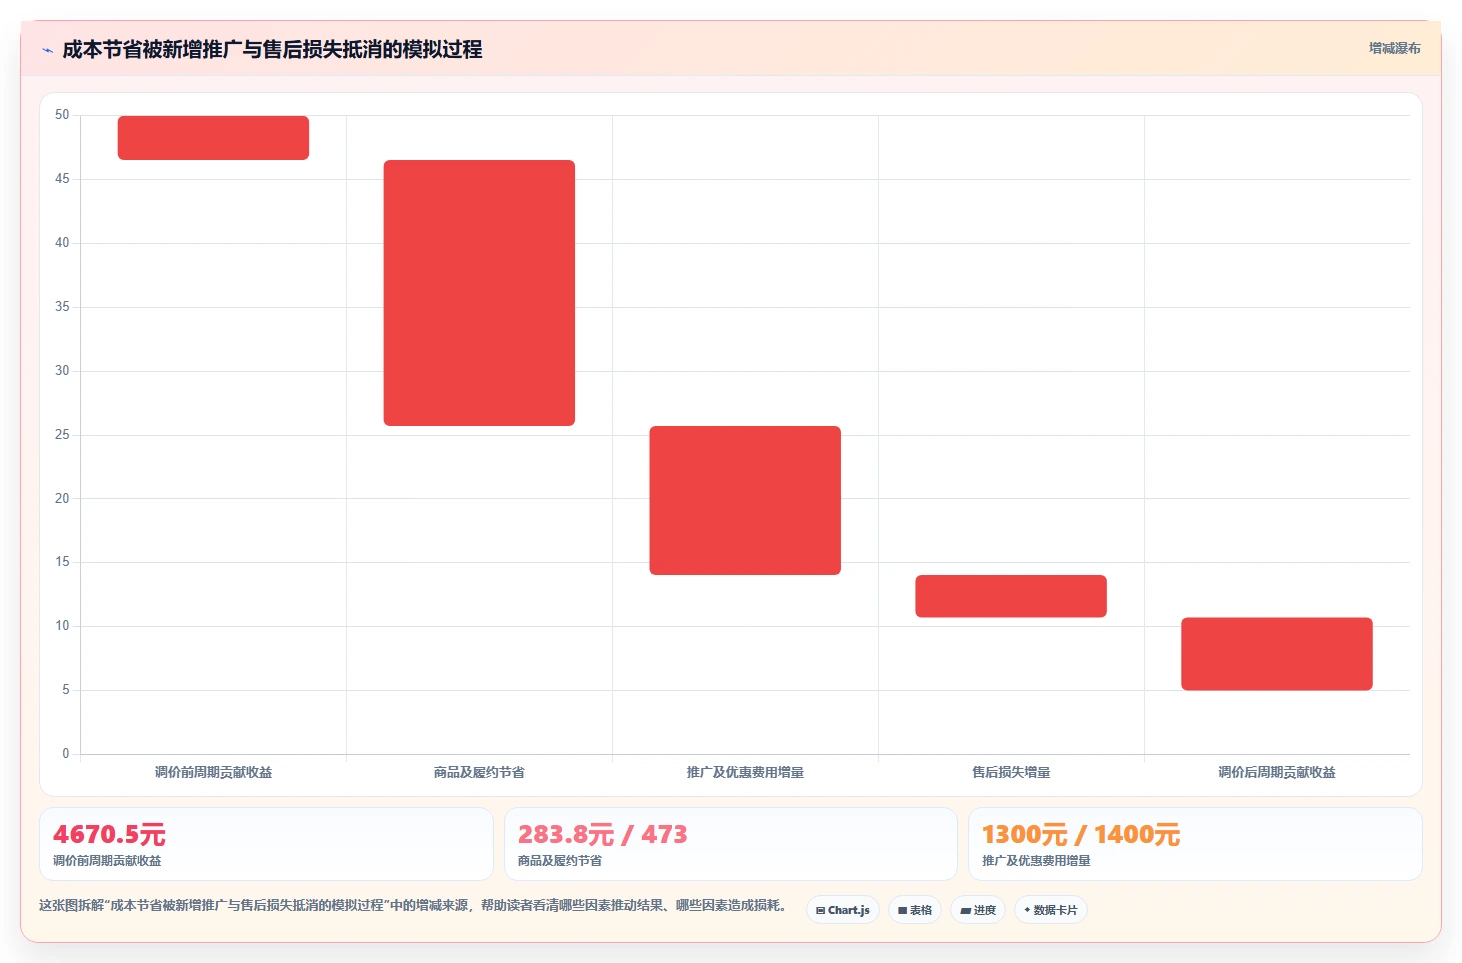Select the 进度 tag pill
Screen dimensions: 1462x963
coord(978,910)
